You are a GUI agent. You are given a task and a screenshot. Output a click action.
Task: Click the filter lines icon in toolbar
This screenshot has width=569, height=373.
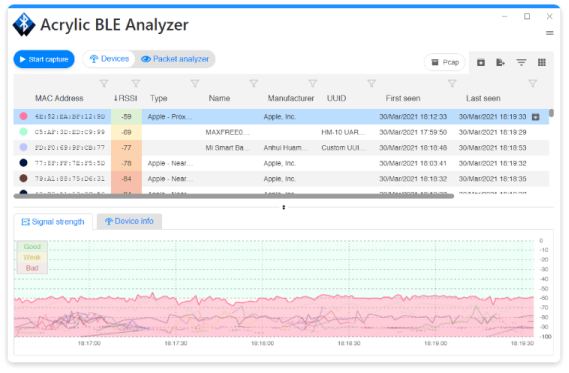(521, 62)
